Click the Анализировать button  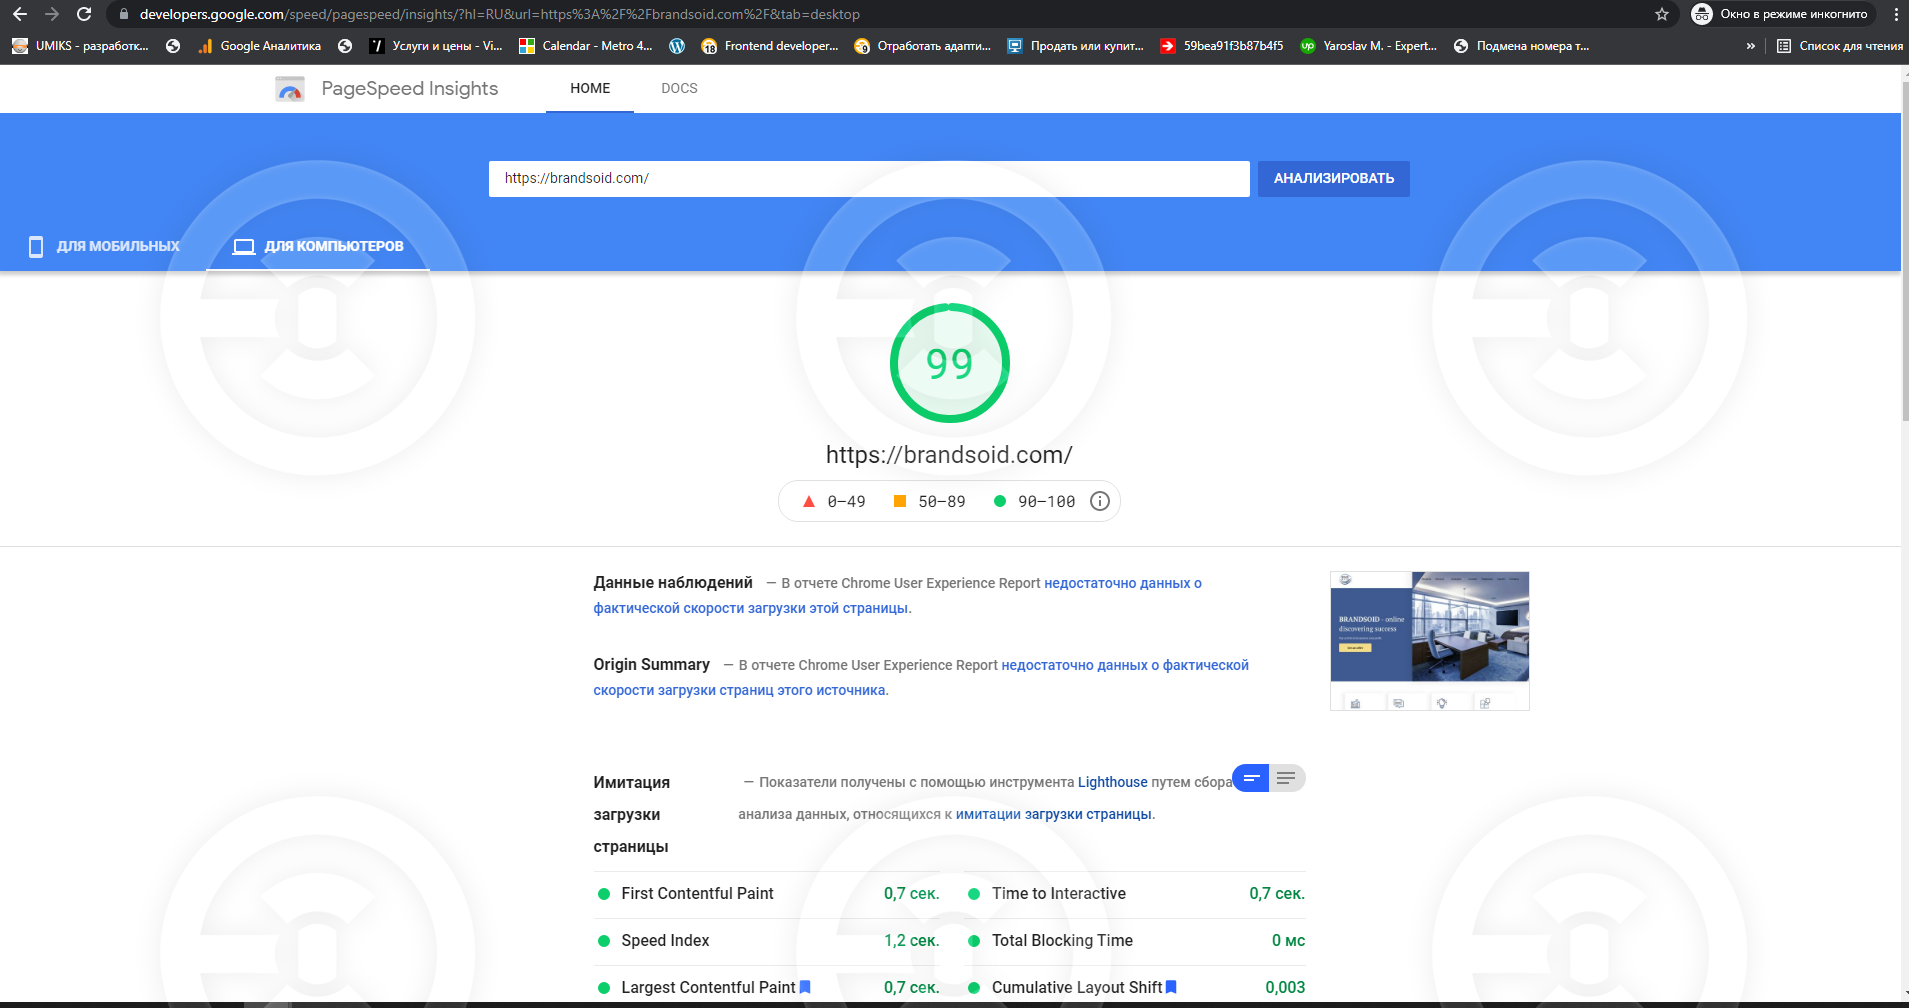1334,178
